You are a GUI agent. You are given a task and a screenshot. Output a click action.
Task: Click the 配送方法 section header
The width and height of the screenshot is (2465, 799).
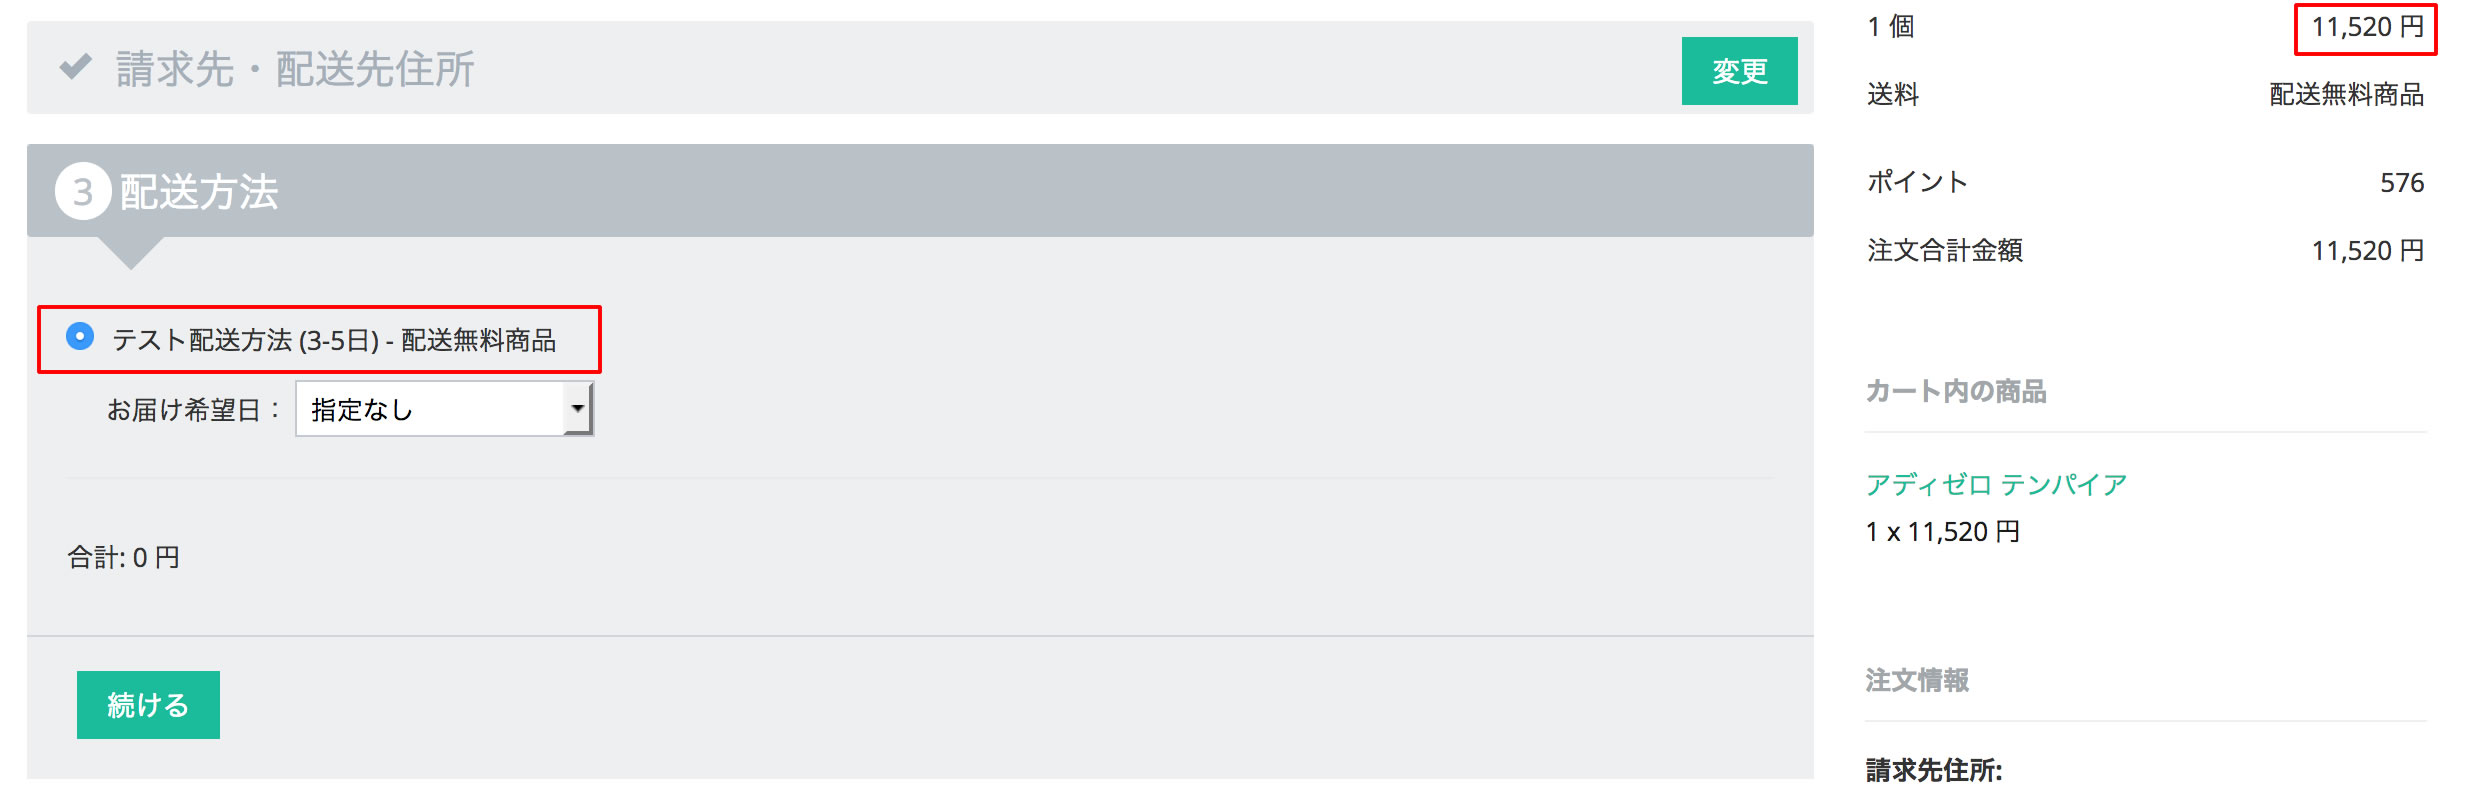pyautogui.click(x=198, y=191)
